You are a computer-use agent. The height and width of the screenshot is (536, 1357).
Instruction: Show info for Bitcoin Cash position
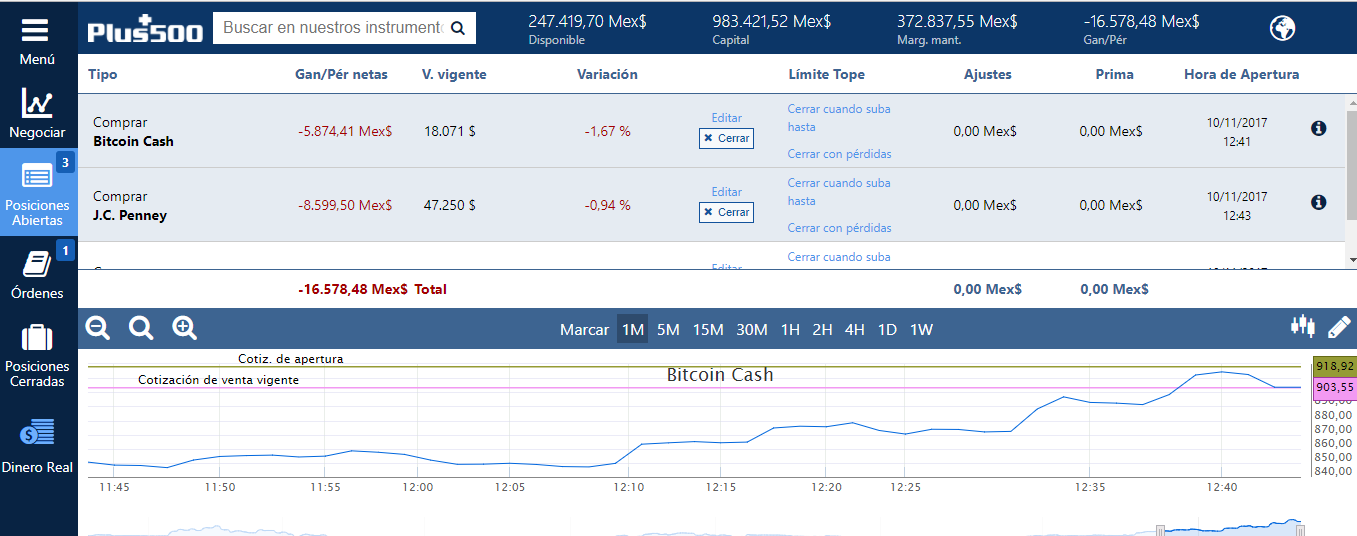(1318, 128)
